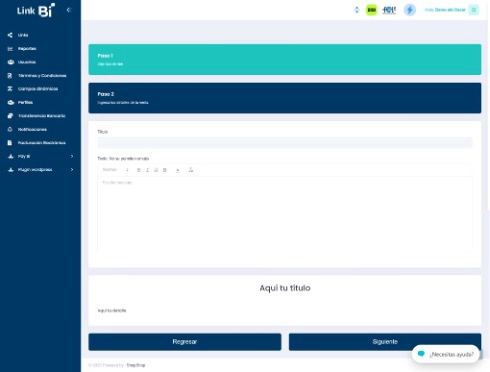Toggle italic formatting in editor toolbar
This screenshot has height=372, width=490.
point(147,170)
